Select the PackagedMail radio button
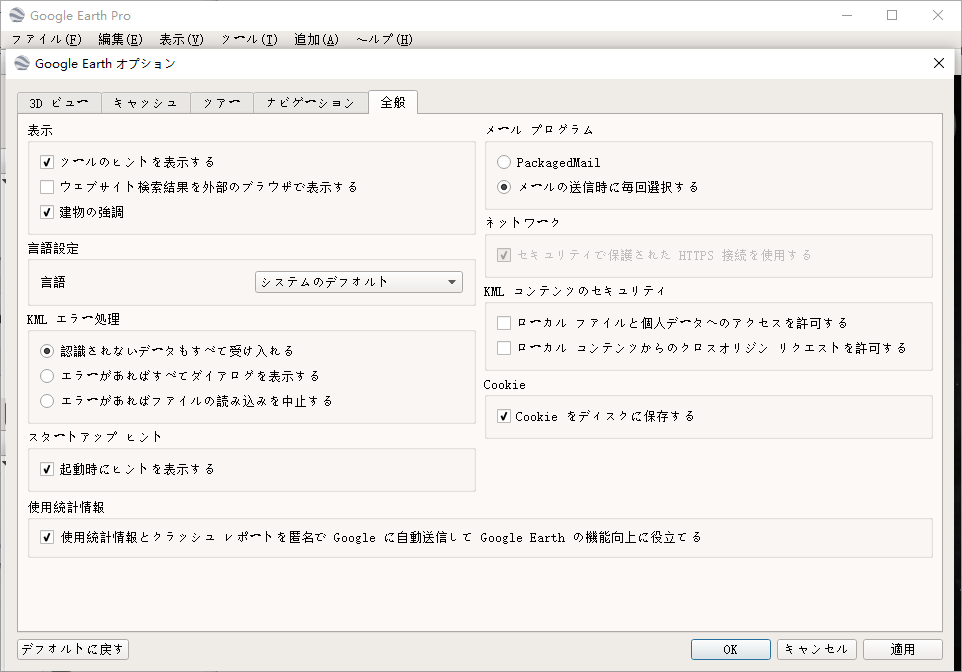Image resolution: width=962 pixels, height=672 pixels. [x=503, y=161]
